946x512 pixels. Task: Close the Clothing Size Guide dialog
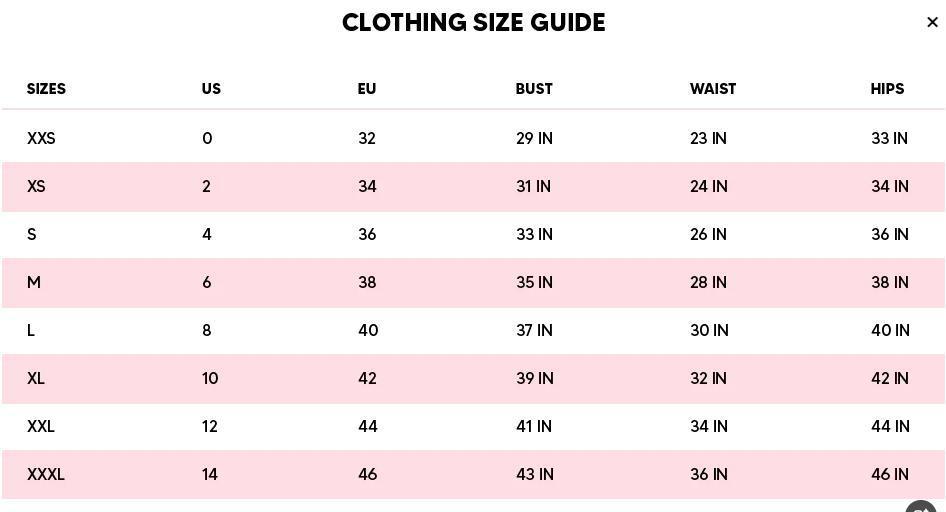[x=932, y=22]
